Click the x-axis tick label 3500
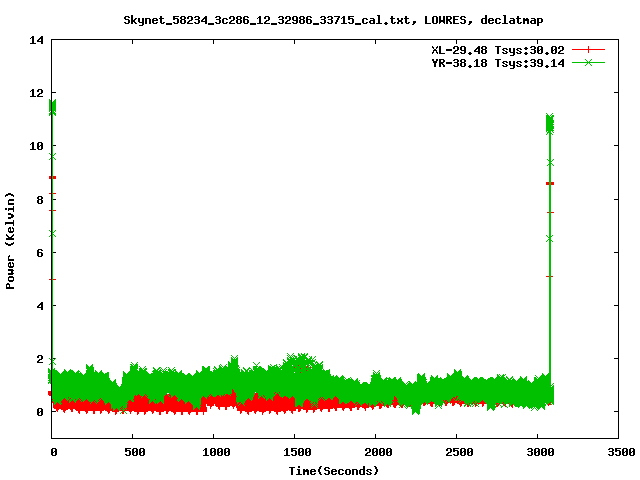 (x=621, y=452)
